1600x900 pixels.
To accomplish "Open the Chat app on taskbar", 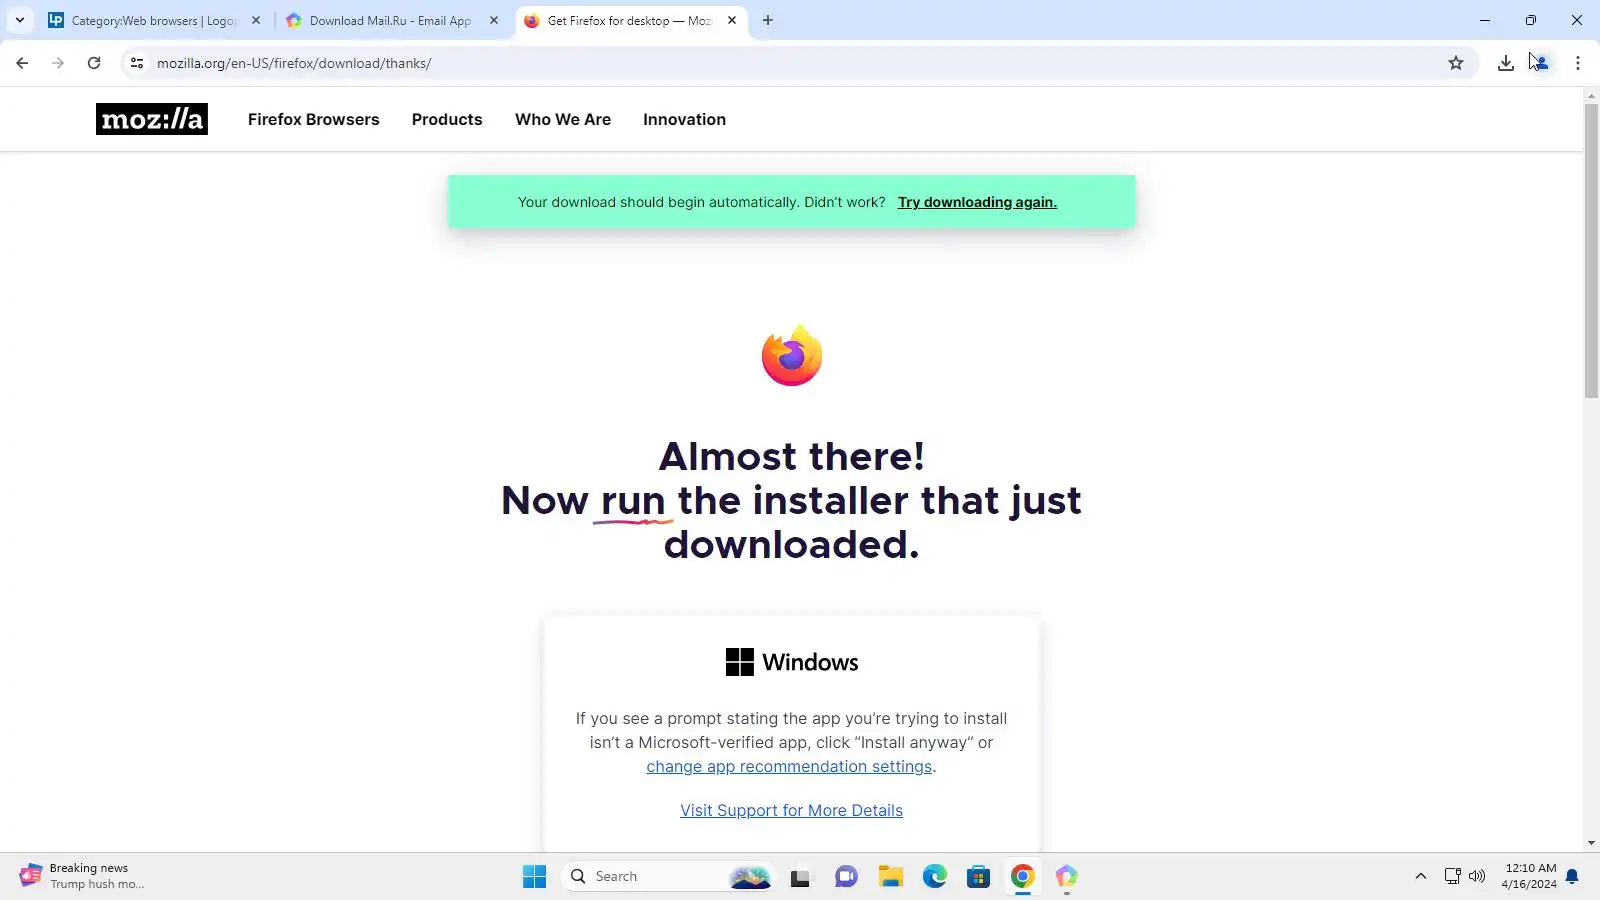I will pyautogui.click(x=846, y=877).
